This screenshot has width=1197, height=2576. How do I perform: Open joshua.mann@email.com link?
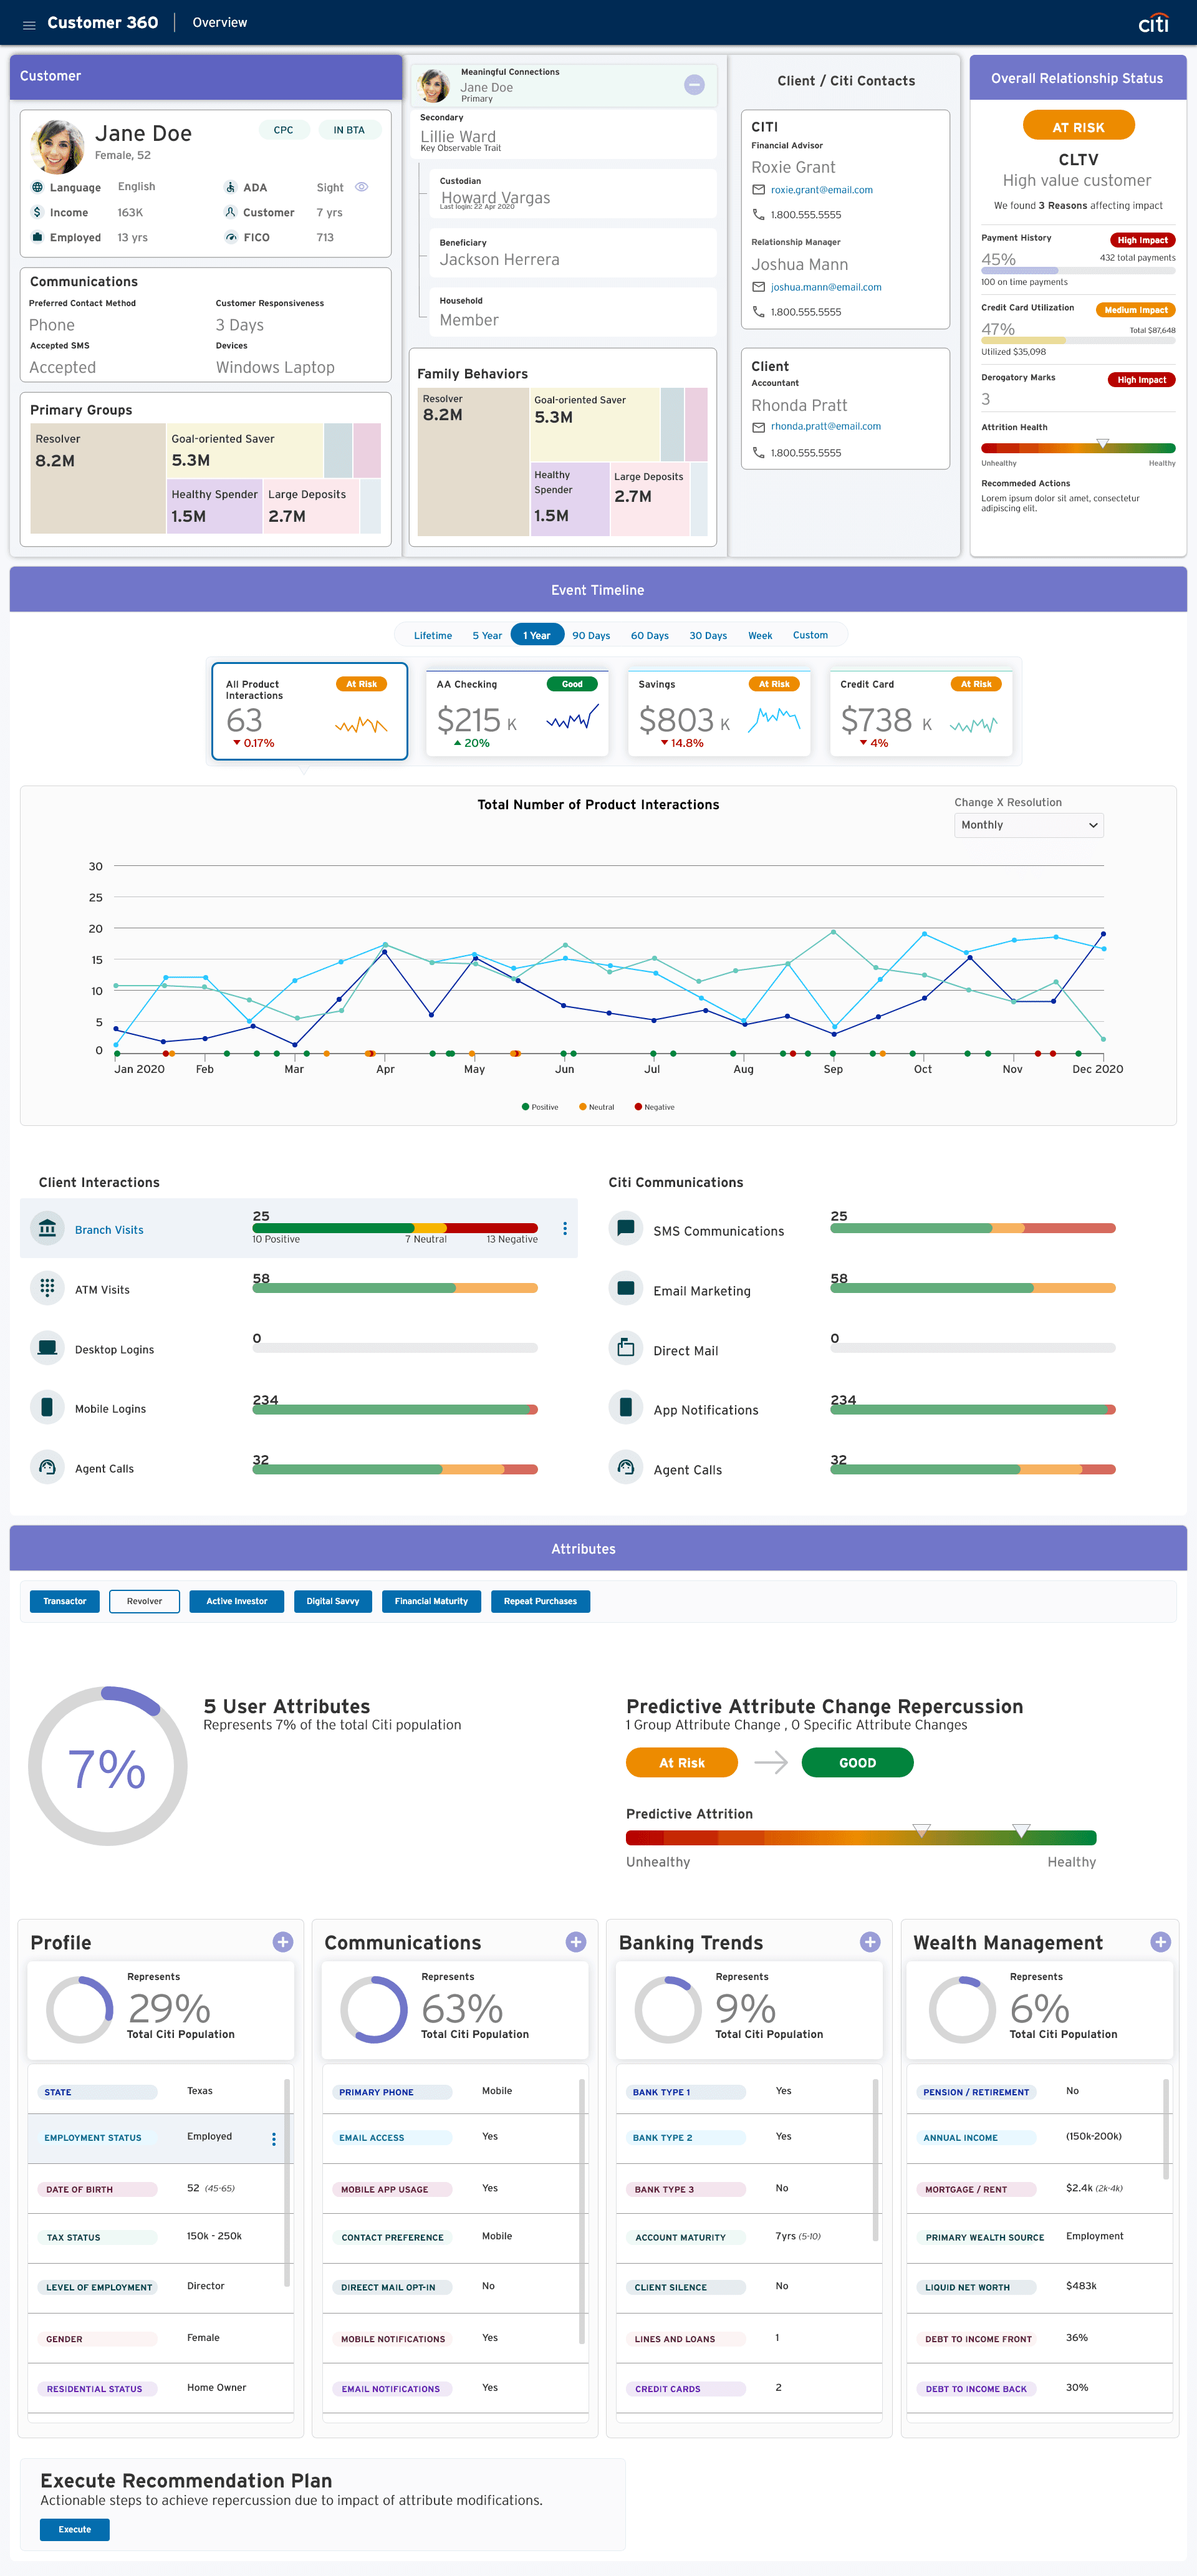coord(826,287)
